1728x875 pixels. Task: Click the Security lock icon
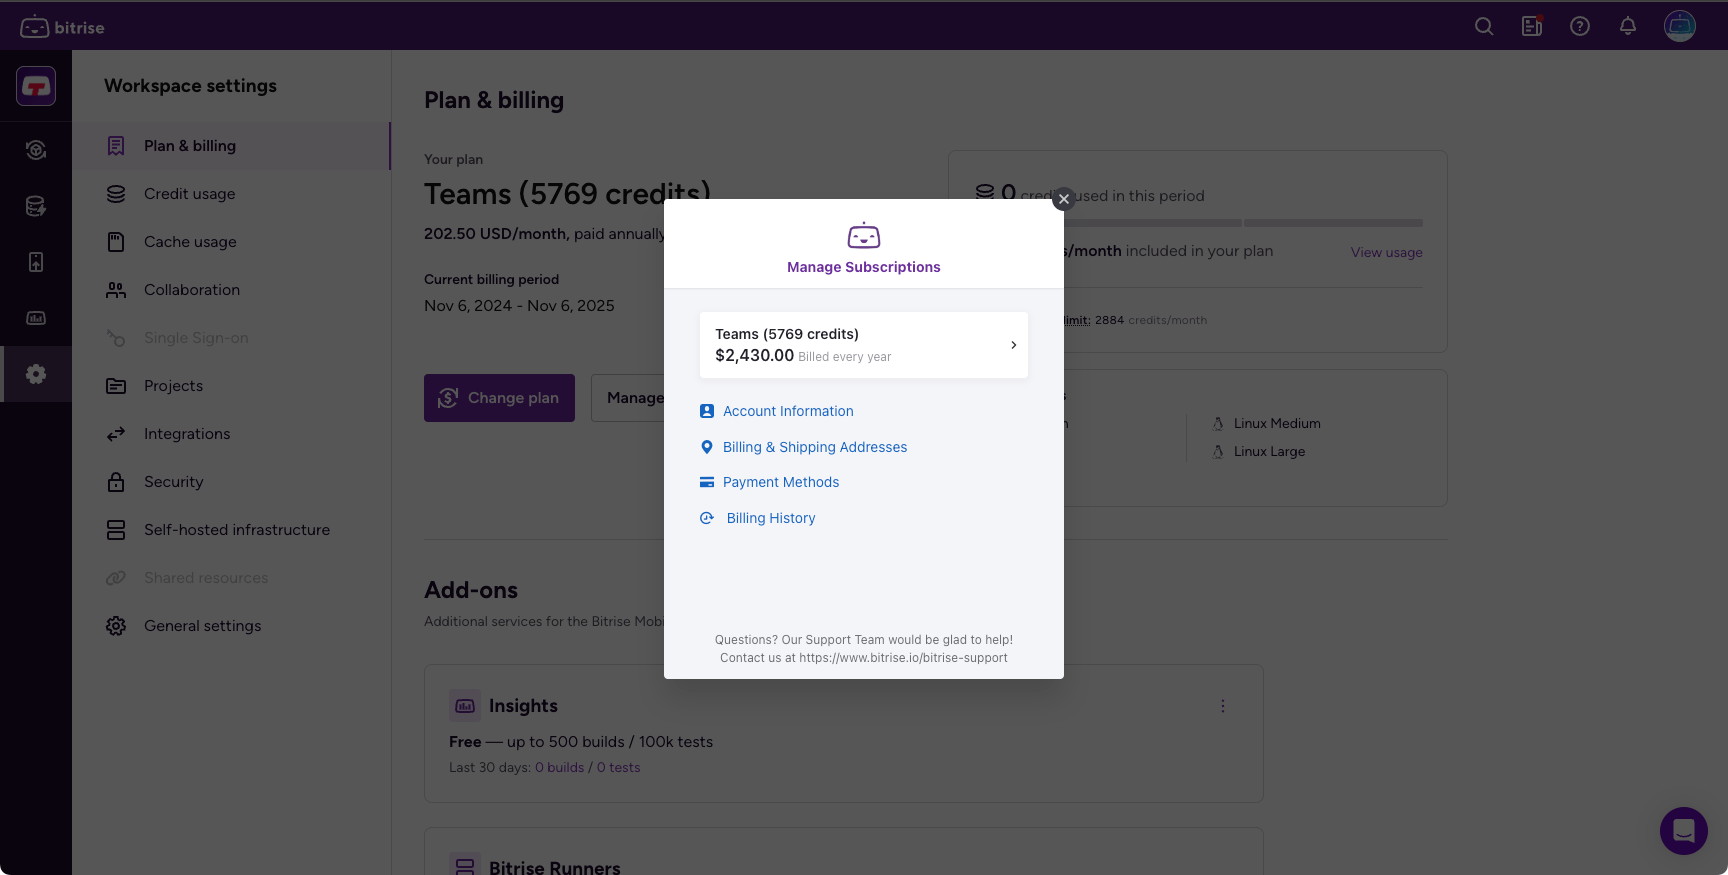coord(116,482)
